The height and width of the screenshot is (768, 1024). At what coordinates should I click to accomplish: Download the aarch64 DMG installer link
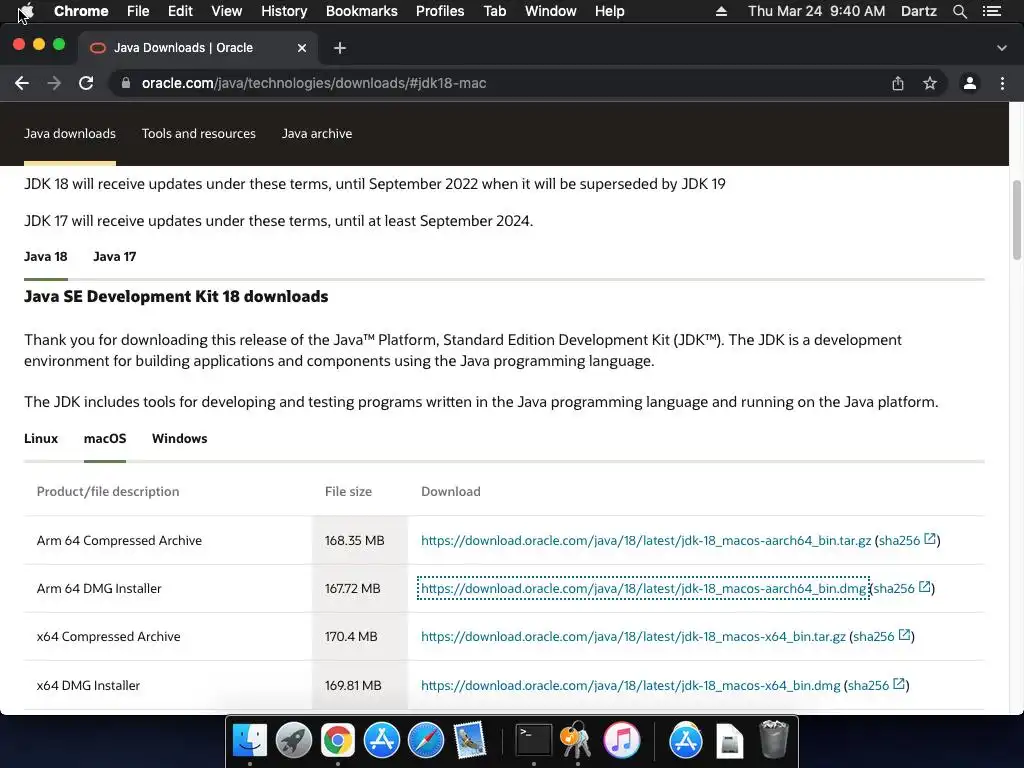click(643, 588)
